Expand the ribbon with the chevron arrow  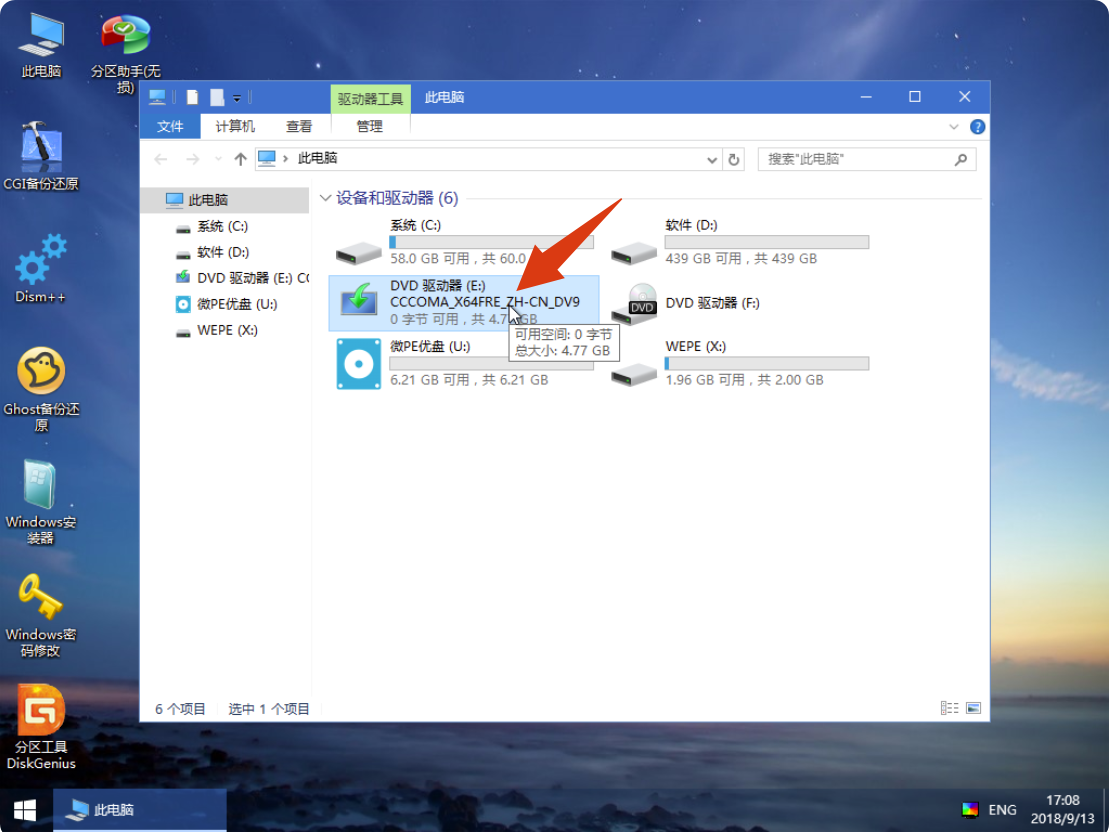click(953, 127)
